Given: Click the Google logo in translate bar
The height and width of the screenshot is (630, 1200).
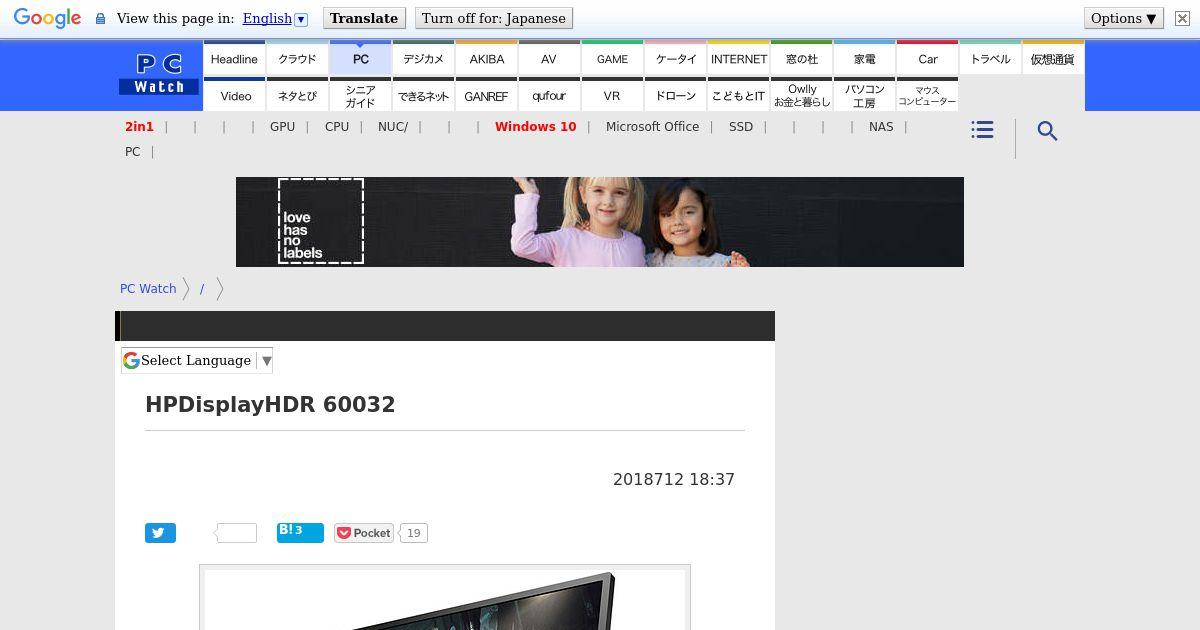Looking at the screenshot, I should point(47,18).
